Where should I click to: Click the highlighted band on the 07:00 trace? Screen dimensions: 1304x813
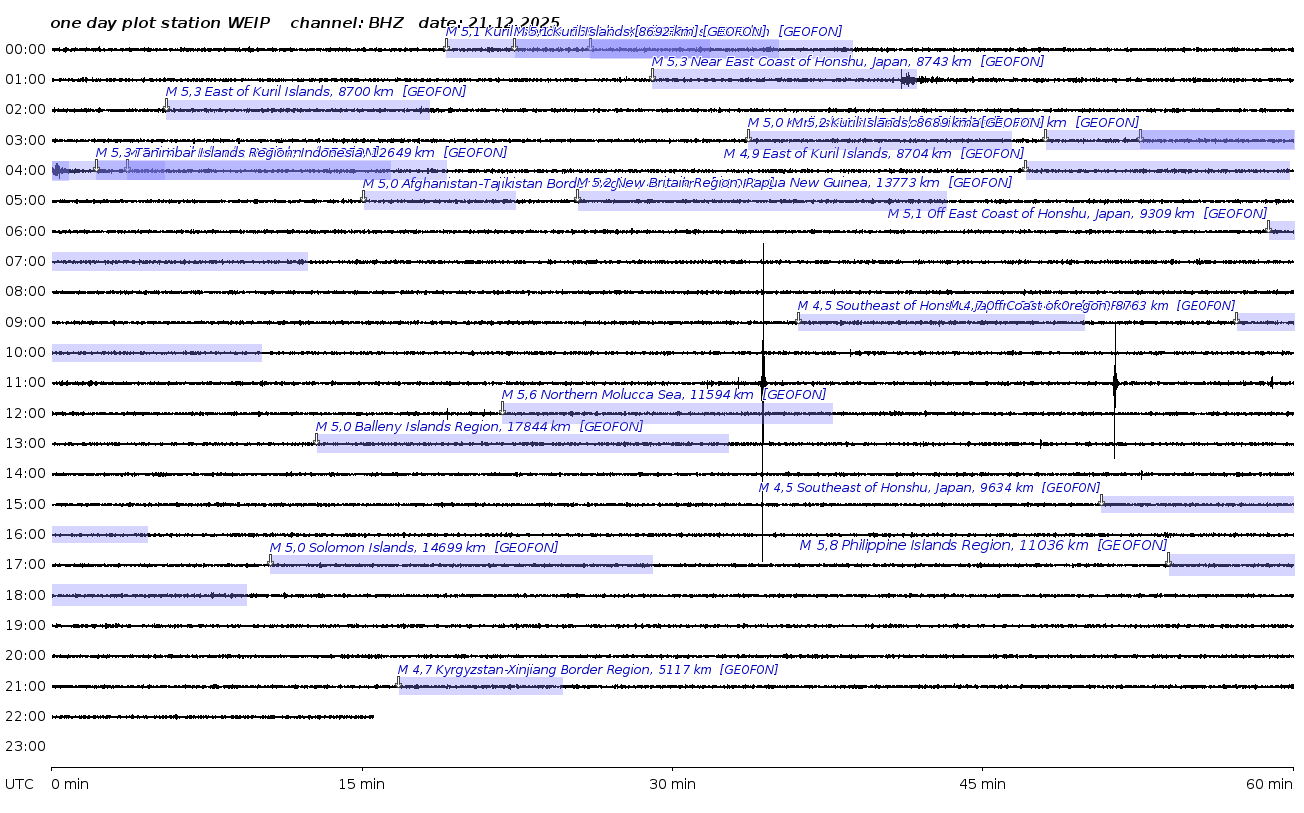tap(179, 262)
